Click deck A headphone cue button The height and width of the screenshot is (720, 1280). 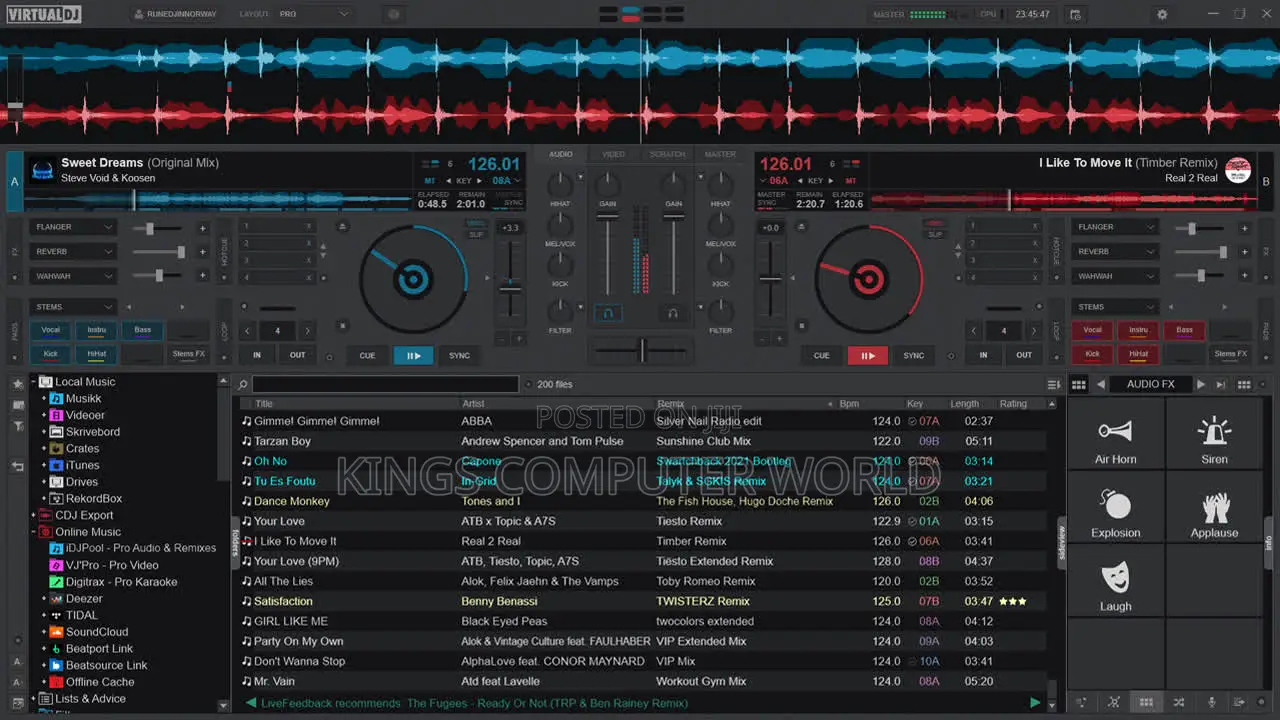click(x=607, y=313)
